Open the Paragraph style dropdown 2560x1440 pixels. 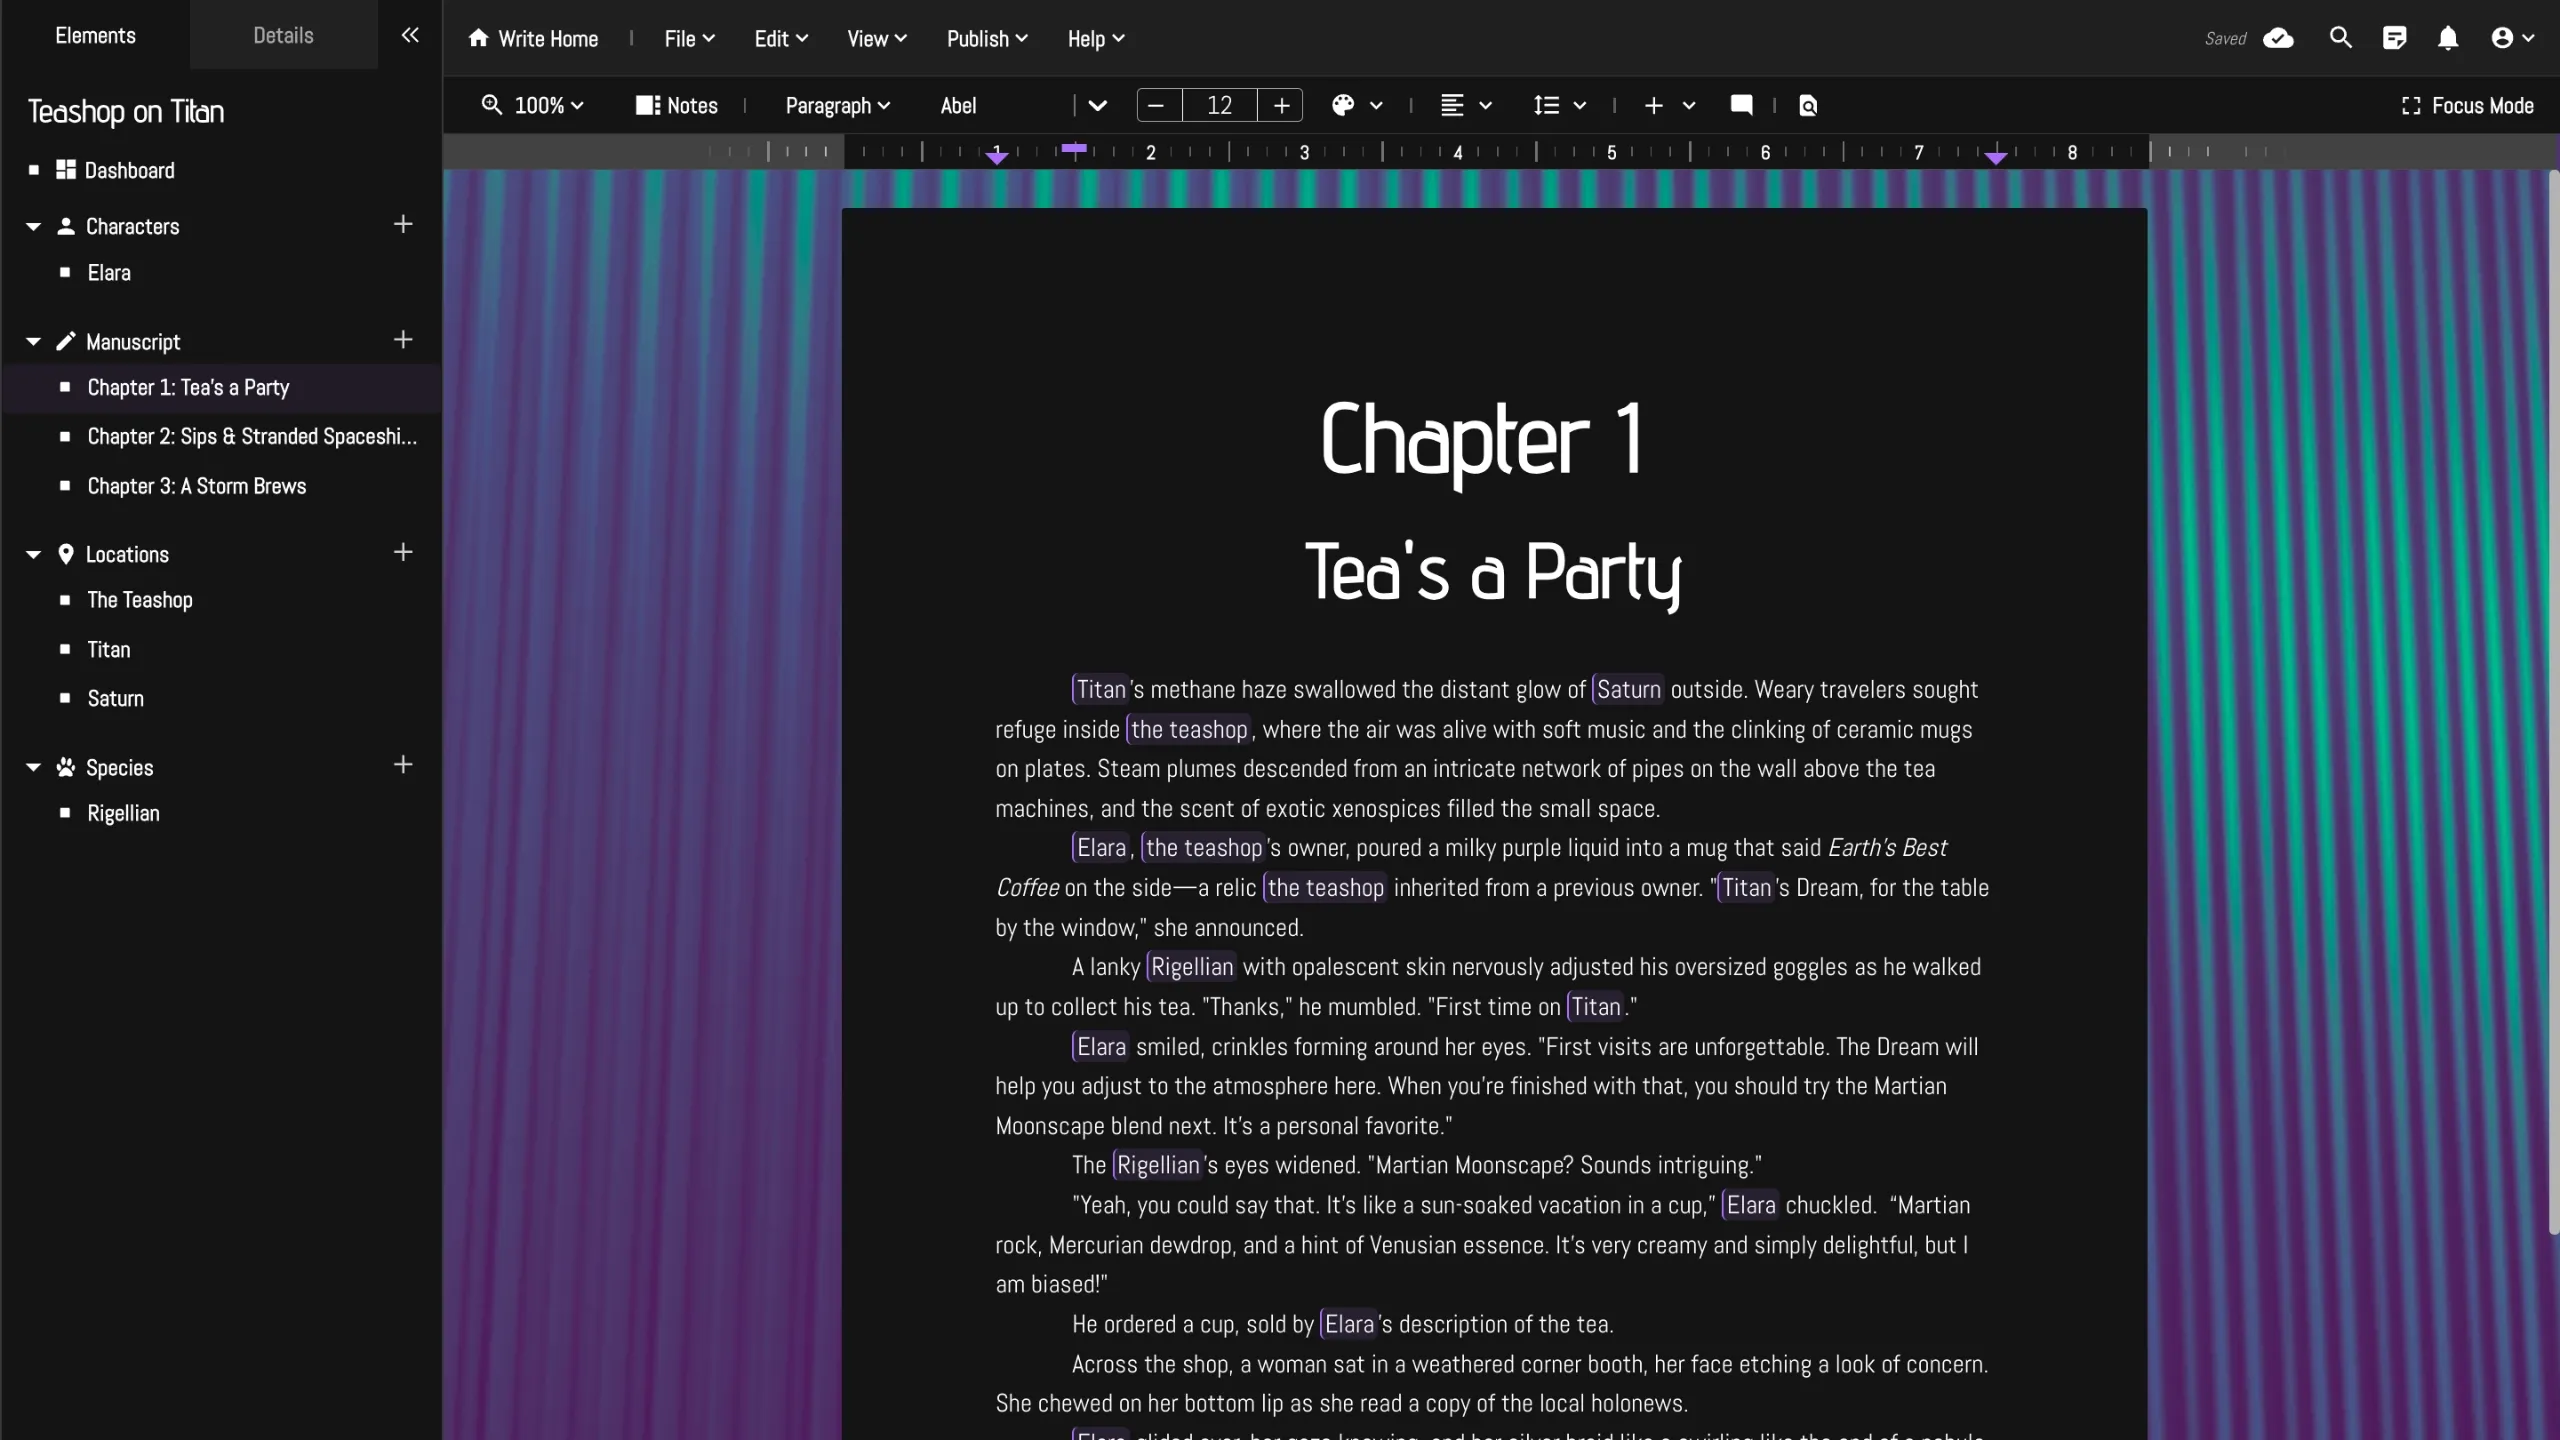(837, 105)
